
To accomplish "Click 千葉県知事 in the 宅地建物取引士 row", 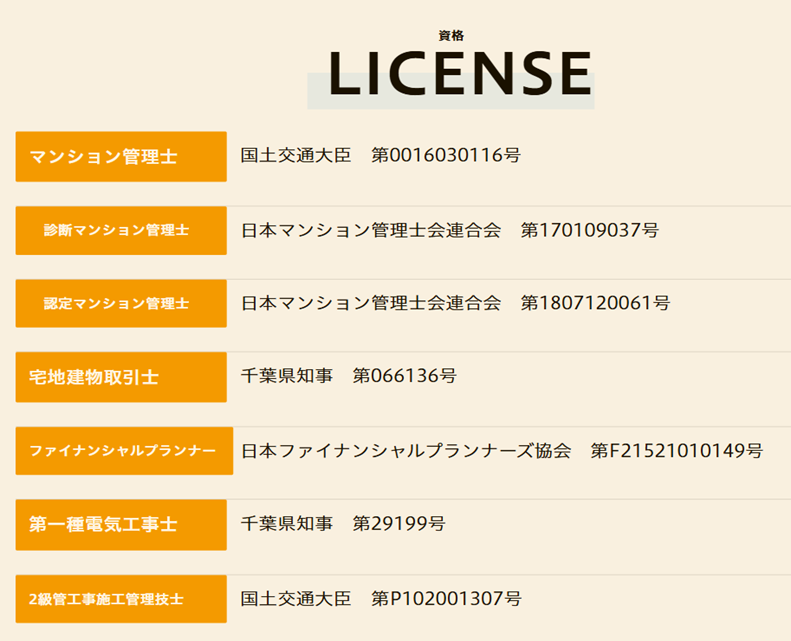I will point(287,376).
